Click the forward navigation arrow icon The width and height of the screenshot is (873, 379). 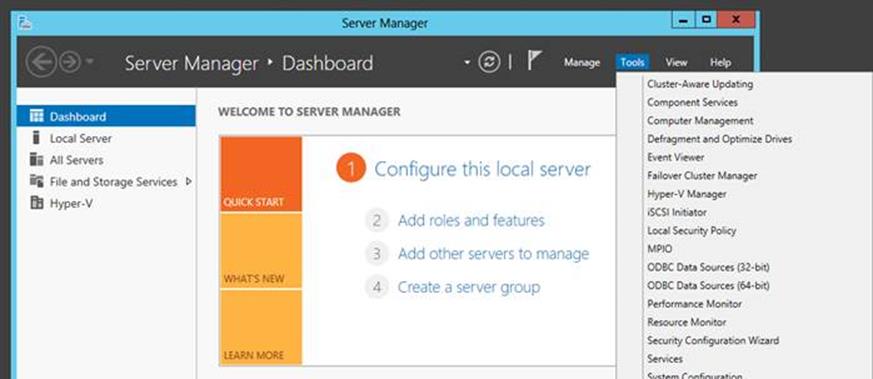click(x=70, y=62)
